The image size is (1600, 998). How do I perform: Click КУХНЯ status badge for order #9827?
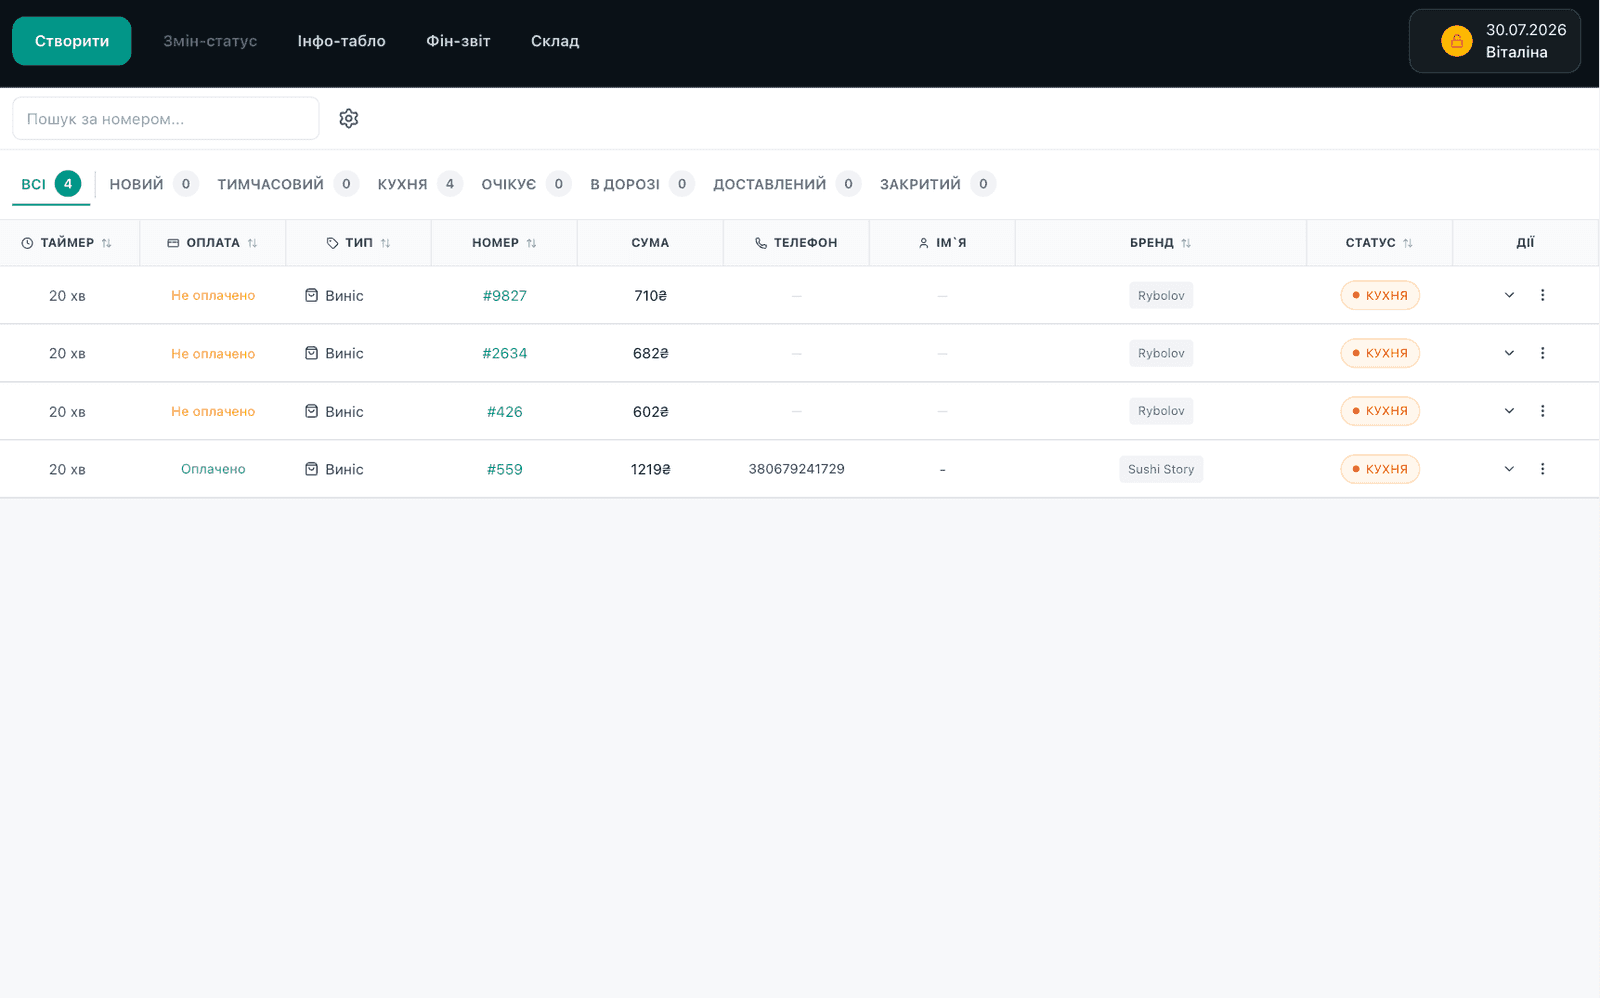point(1380,295)
